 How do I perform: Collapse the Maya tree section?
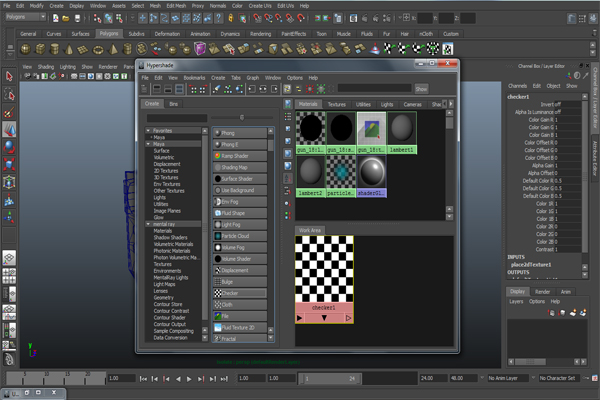point(148,144)
